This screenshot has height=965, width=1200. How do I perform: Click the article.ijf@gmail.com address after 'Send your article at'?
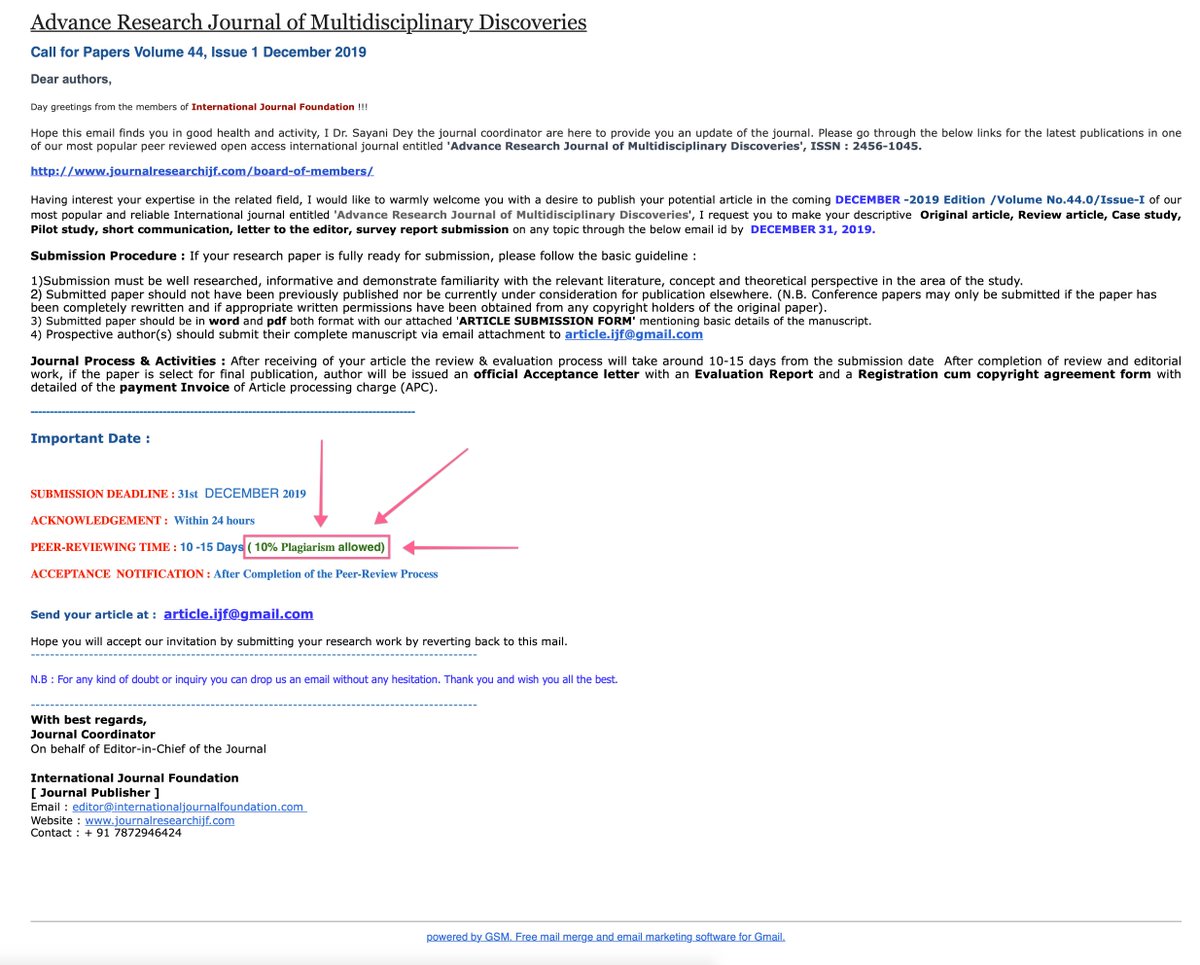tap(238, 614)
